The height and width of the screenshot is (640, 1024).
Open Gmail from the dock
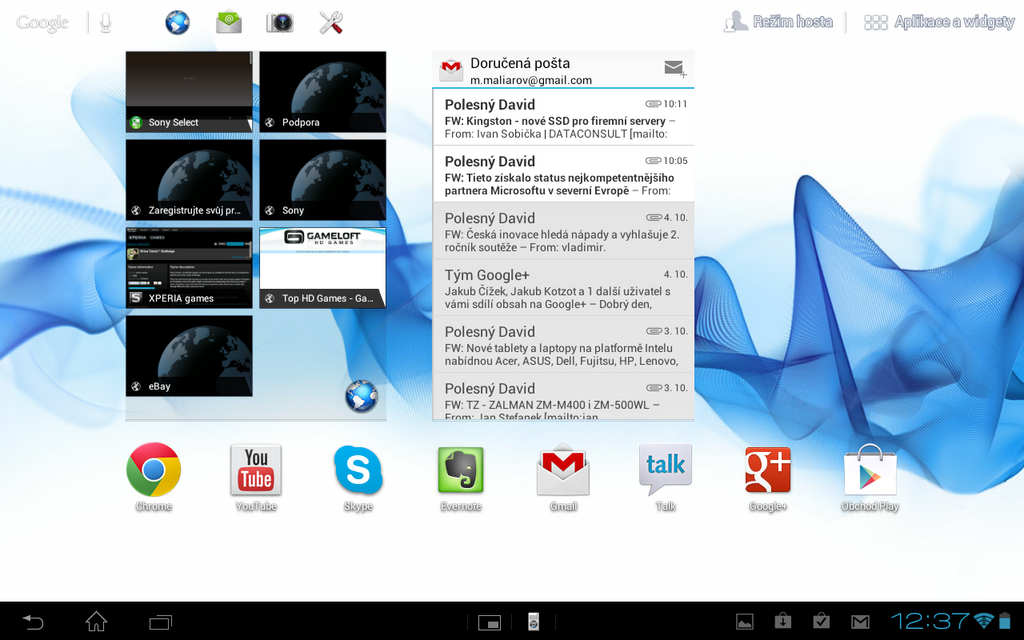[x=562, y=470]
